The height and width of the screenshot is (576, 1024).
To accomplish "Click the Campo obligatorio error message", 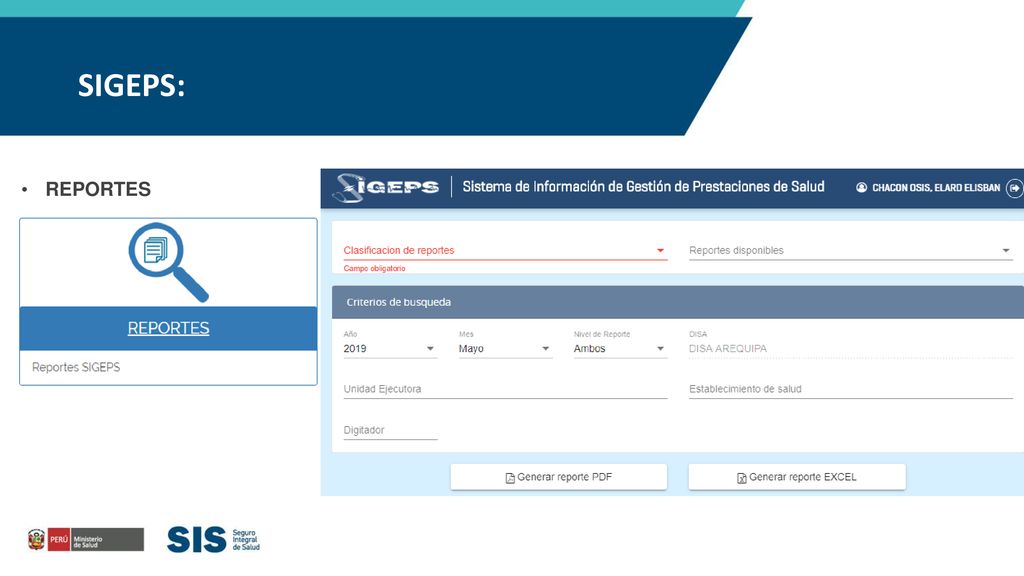I will [374, 268].
